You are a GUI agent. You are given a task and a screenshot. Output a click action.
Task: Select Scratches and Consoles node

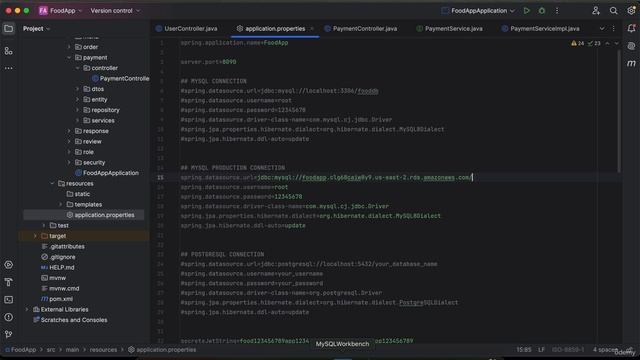70,320
